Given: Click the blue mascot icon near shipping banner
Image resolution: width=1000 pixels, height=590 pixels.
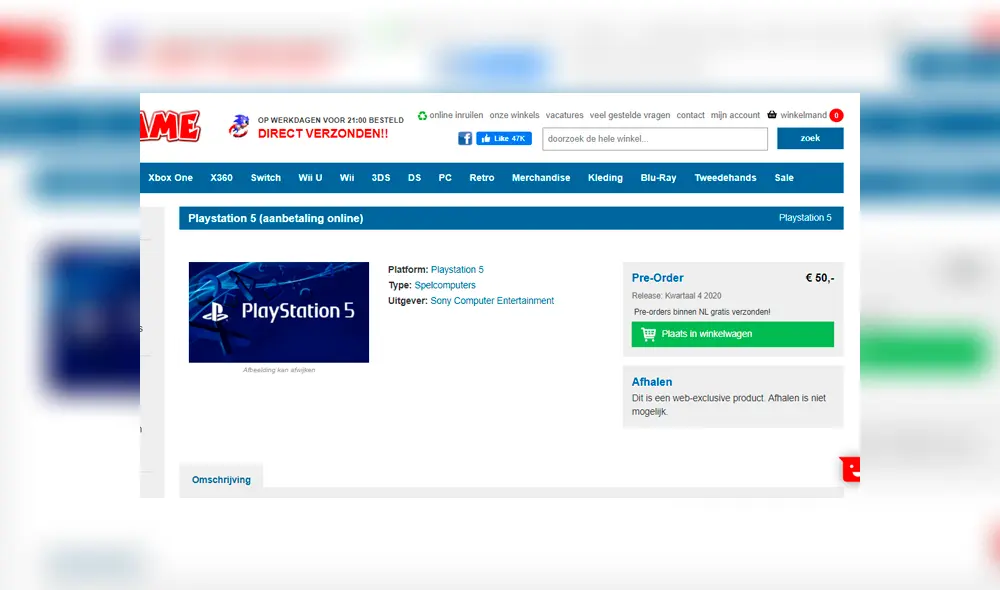Looking at the screenshot, I should 238,125.
